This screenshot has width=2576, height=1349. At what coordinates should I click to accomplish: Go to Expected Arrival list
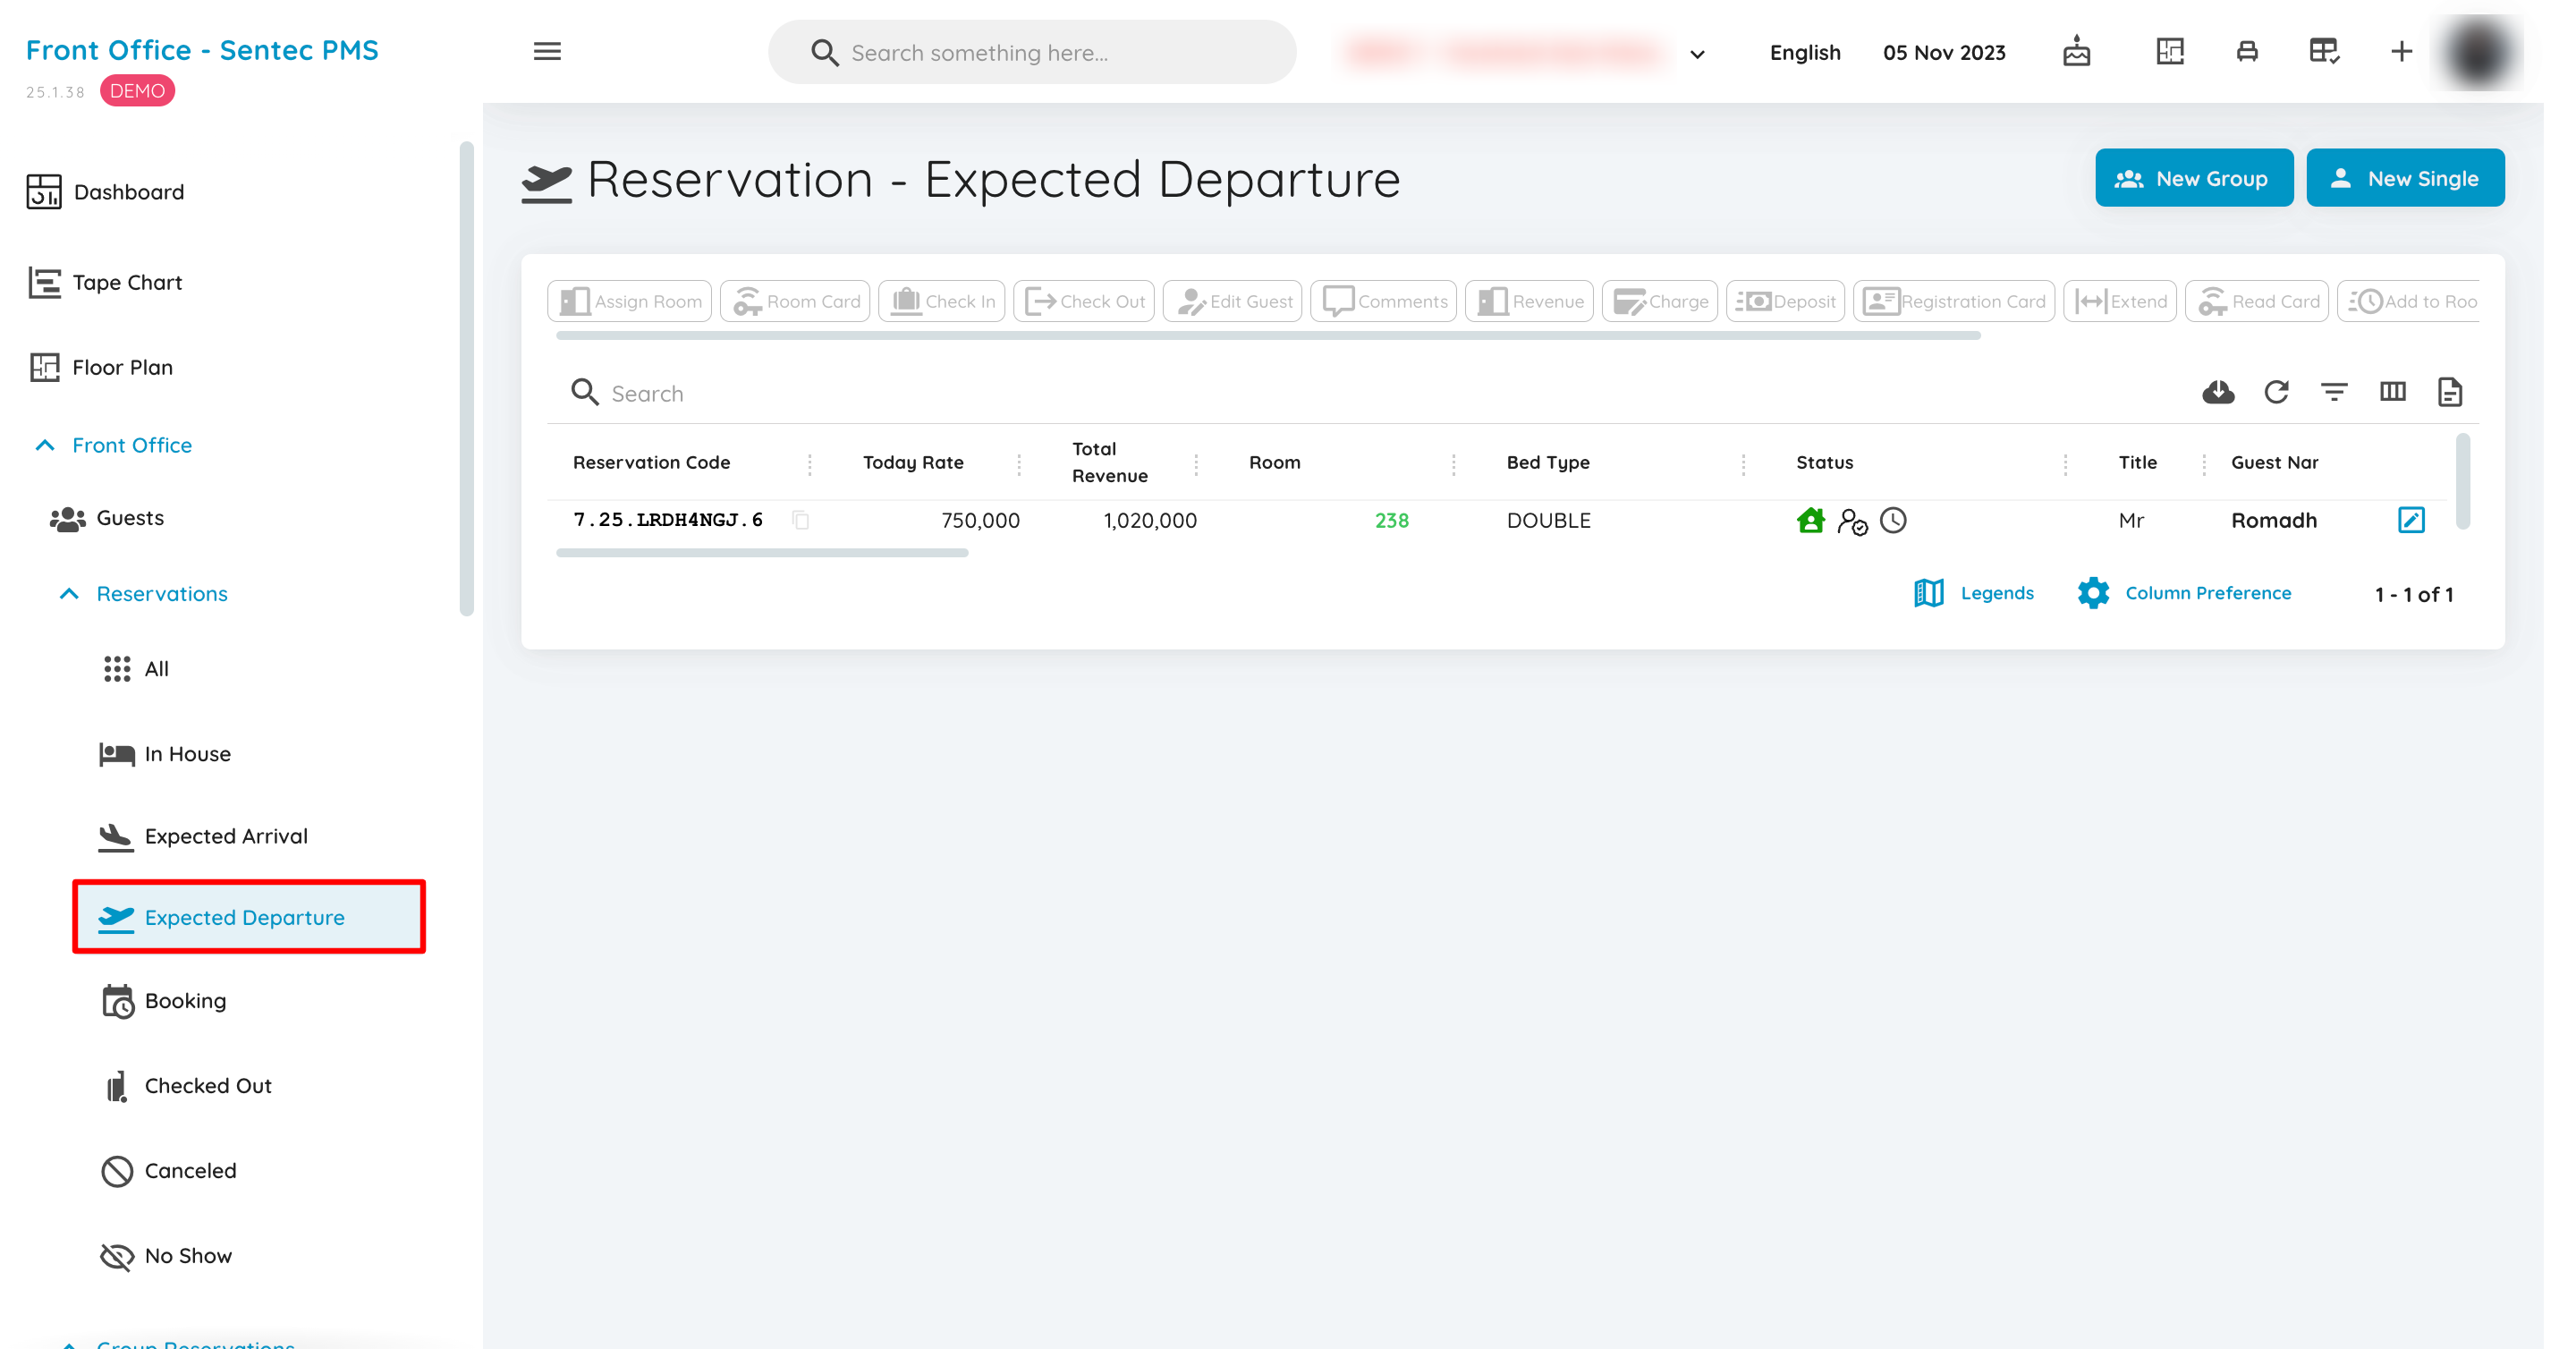[x=226, y=836]
